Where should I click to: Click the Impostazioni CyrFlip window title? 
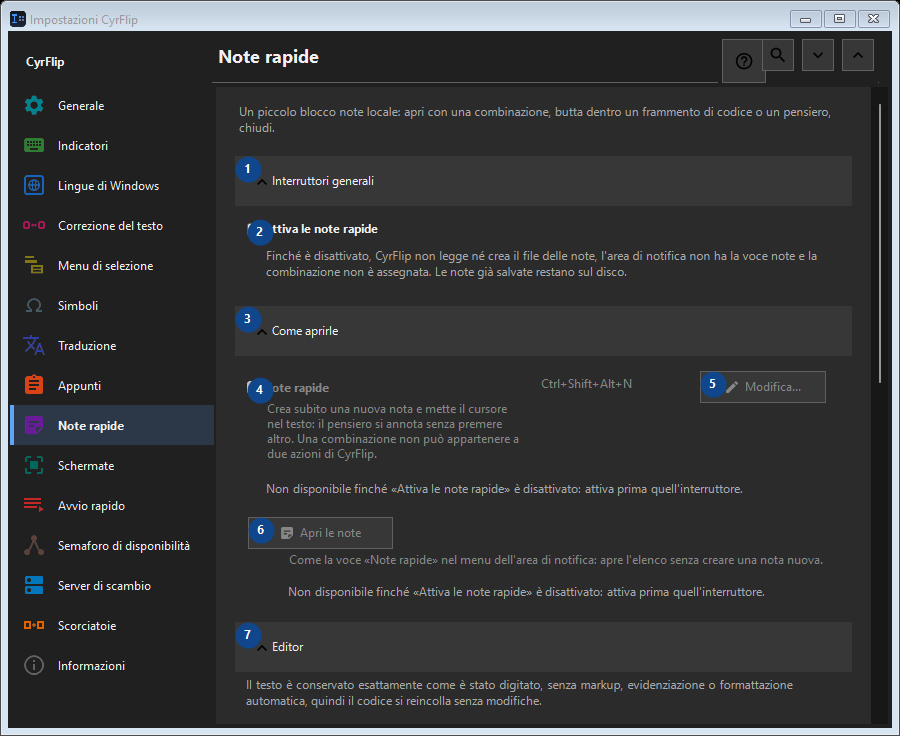tap(84, 20)
